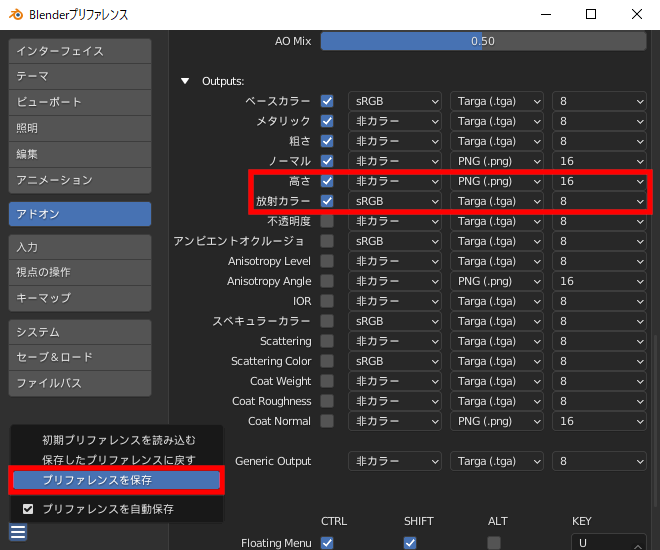Viewport: 660px width, 550px height.
Task: Open Scattering color space 非カラー dropdown
Action: (x=395, y=341)
